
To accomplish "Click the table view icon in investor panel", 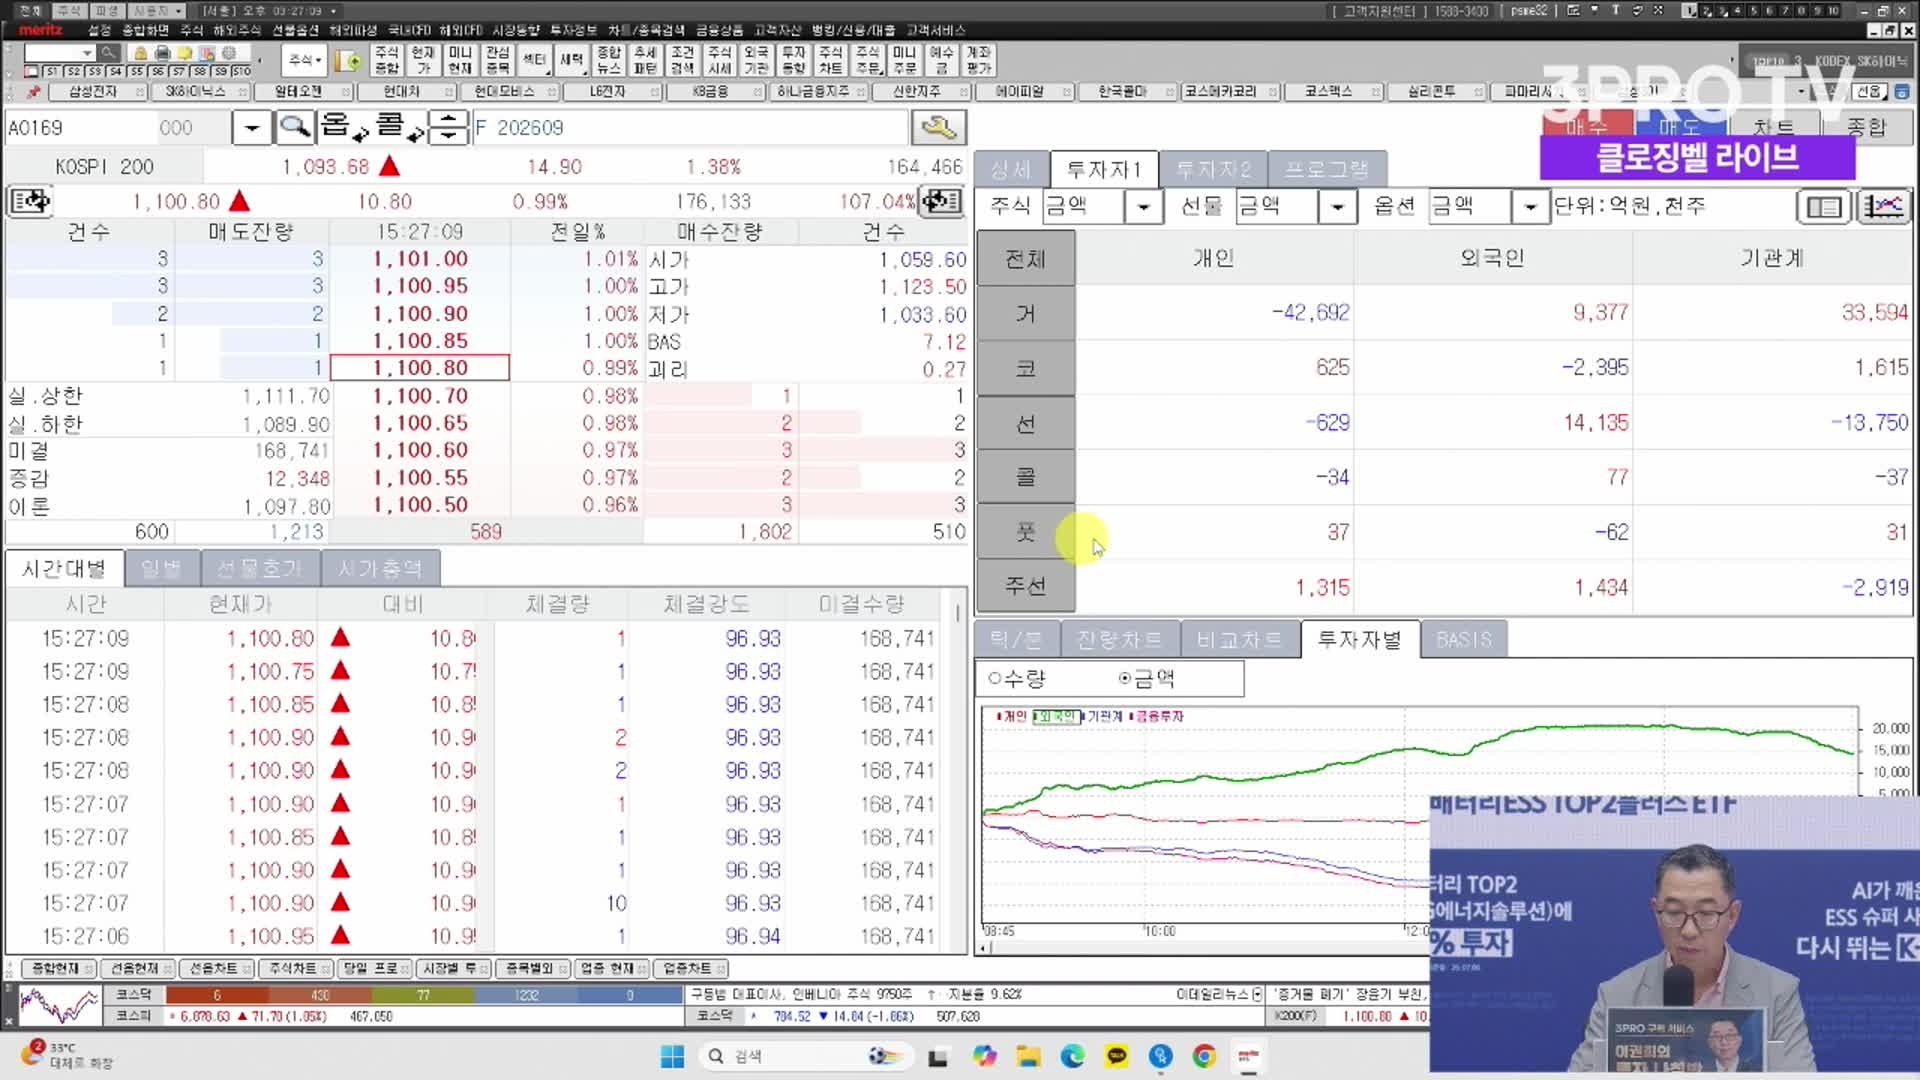I will point(1824,207).
